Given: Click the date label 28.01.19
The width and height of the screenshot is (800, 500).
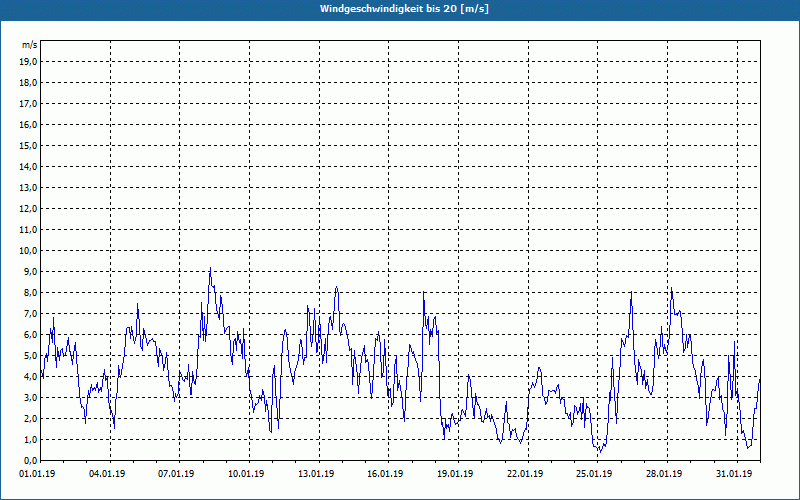Looking at the screenshot, I should tap(664, 474).
